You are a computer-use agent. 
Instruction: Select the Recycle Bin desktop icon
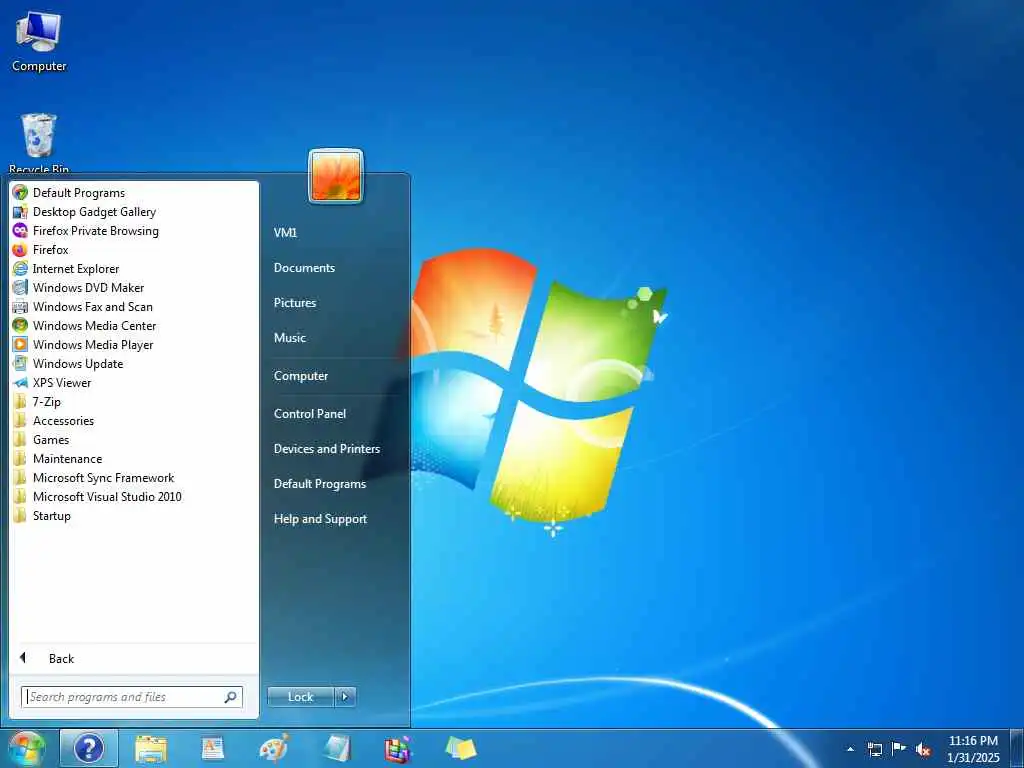pos(39,142)
